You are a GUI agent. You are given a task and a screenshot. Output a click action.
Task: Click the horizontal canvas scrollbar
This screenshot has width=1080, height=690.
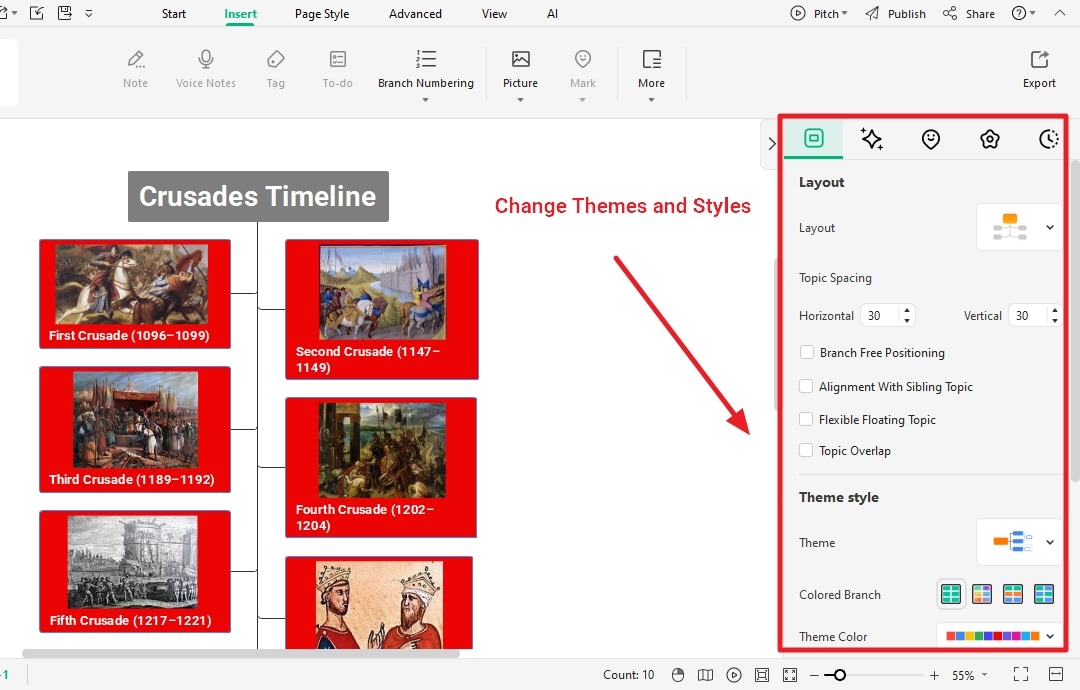(x=241, y=653)
